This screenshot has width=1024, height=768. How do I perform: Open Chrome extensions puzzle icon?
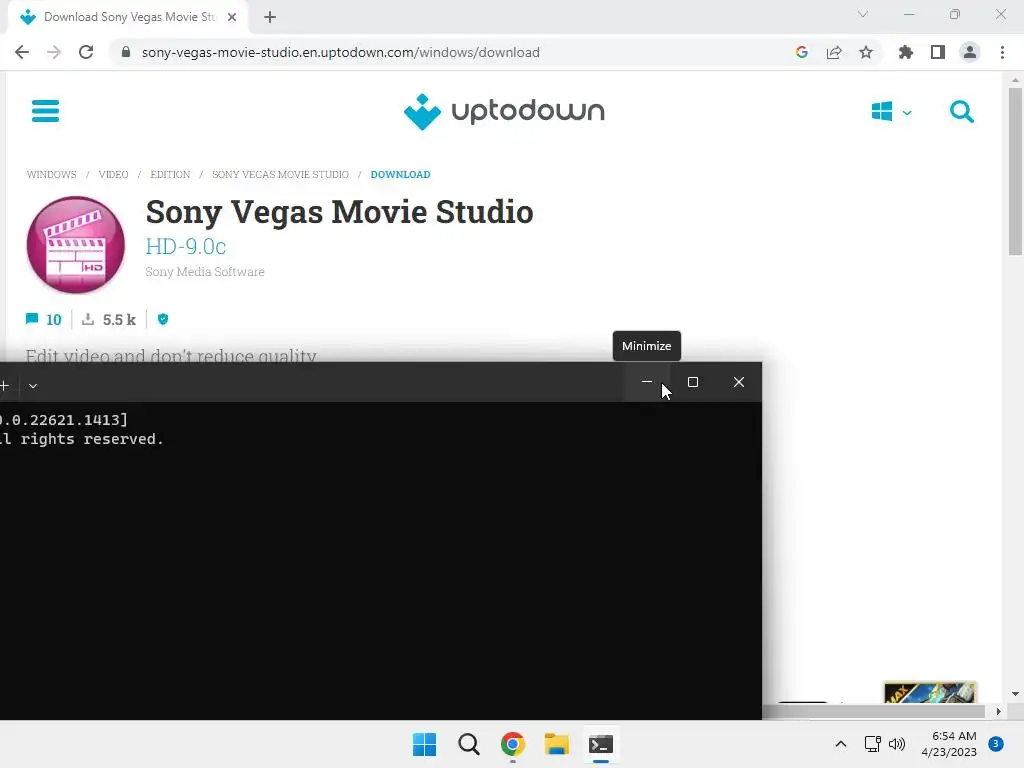pos(905,52)
